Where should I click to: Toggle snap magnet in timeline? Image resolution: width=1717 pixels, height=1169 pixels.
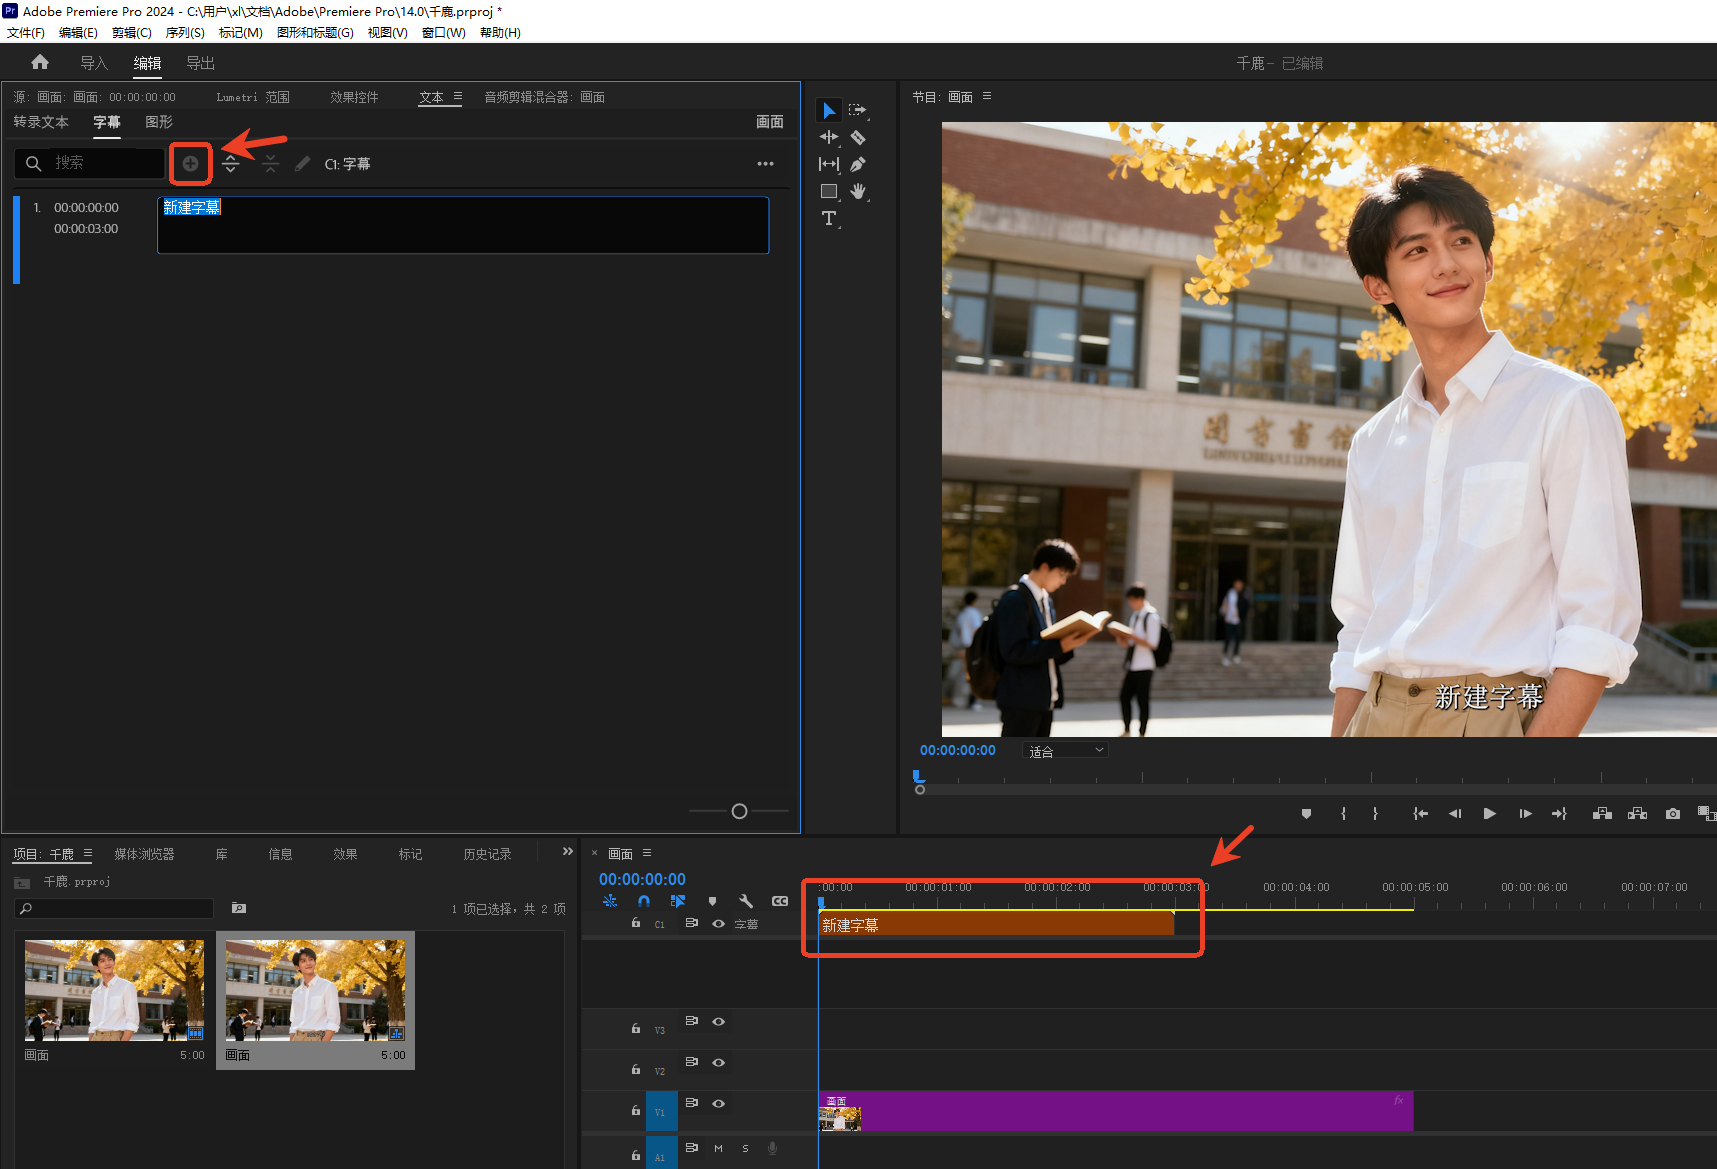[644, 901]
